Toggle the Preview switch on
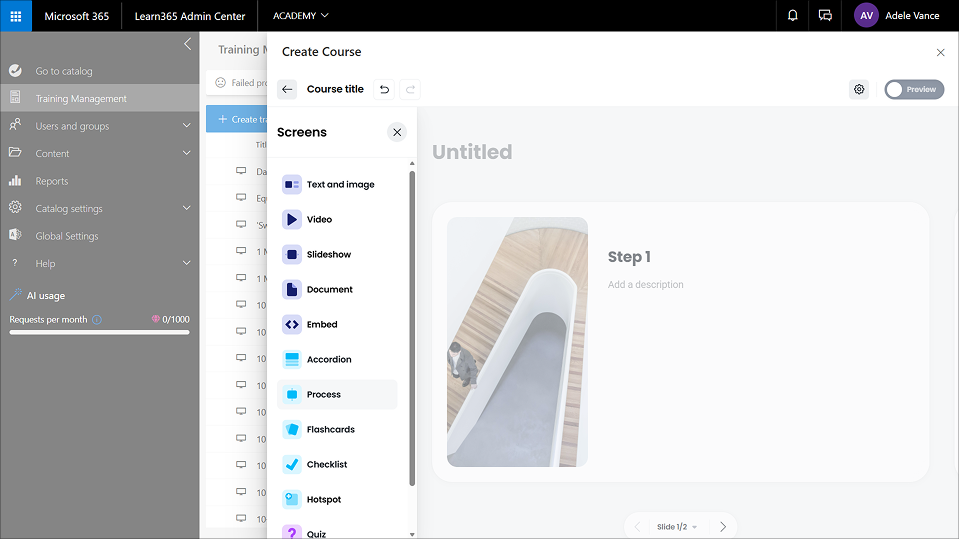Image resolution: width=959 pixels, height=539 pixels. pyautogui.click(x=913, y=89)
